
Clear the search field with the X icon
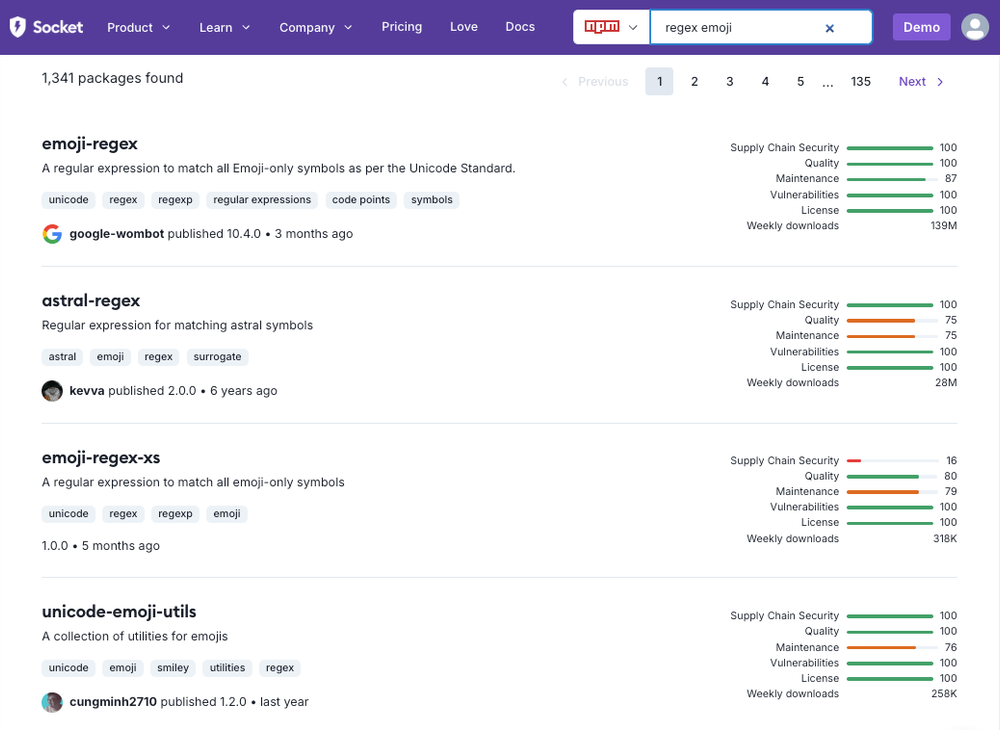(830, 28)
